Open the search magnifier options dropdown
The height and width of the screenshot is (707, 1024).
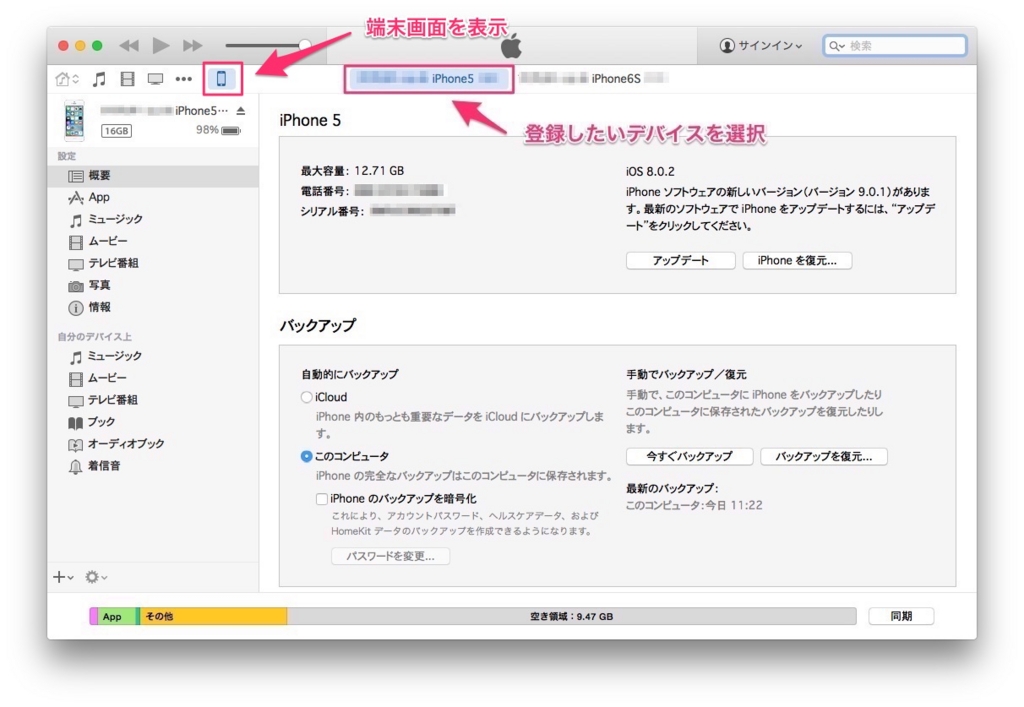[x=837, y=46]
